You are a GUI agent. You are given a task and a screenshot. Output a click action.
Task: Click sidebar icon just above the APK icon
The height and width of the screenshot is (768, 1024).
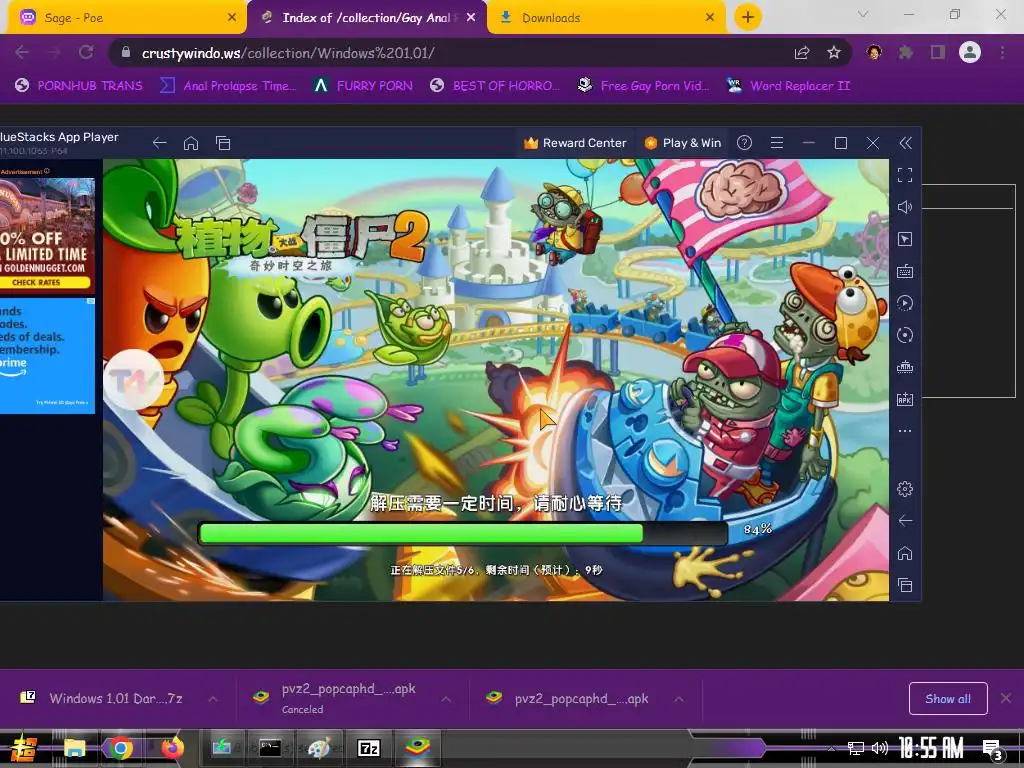(x=904, y=367)
